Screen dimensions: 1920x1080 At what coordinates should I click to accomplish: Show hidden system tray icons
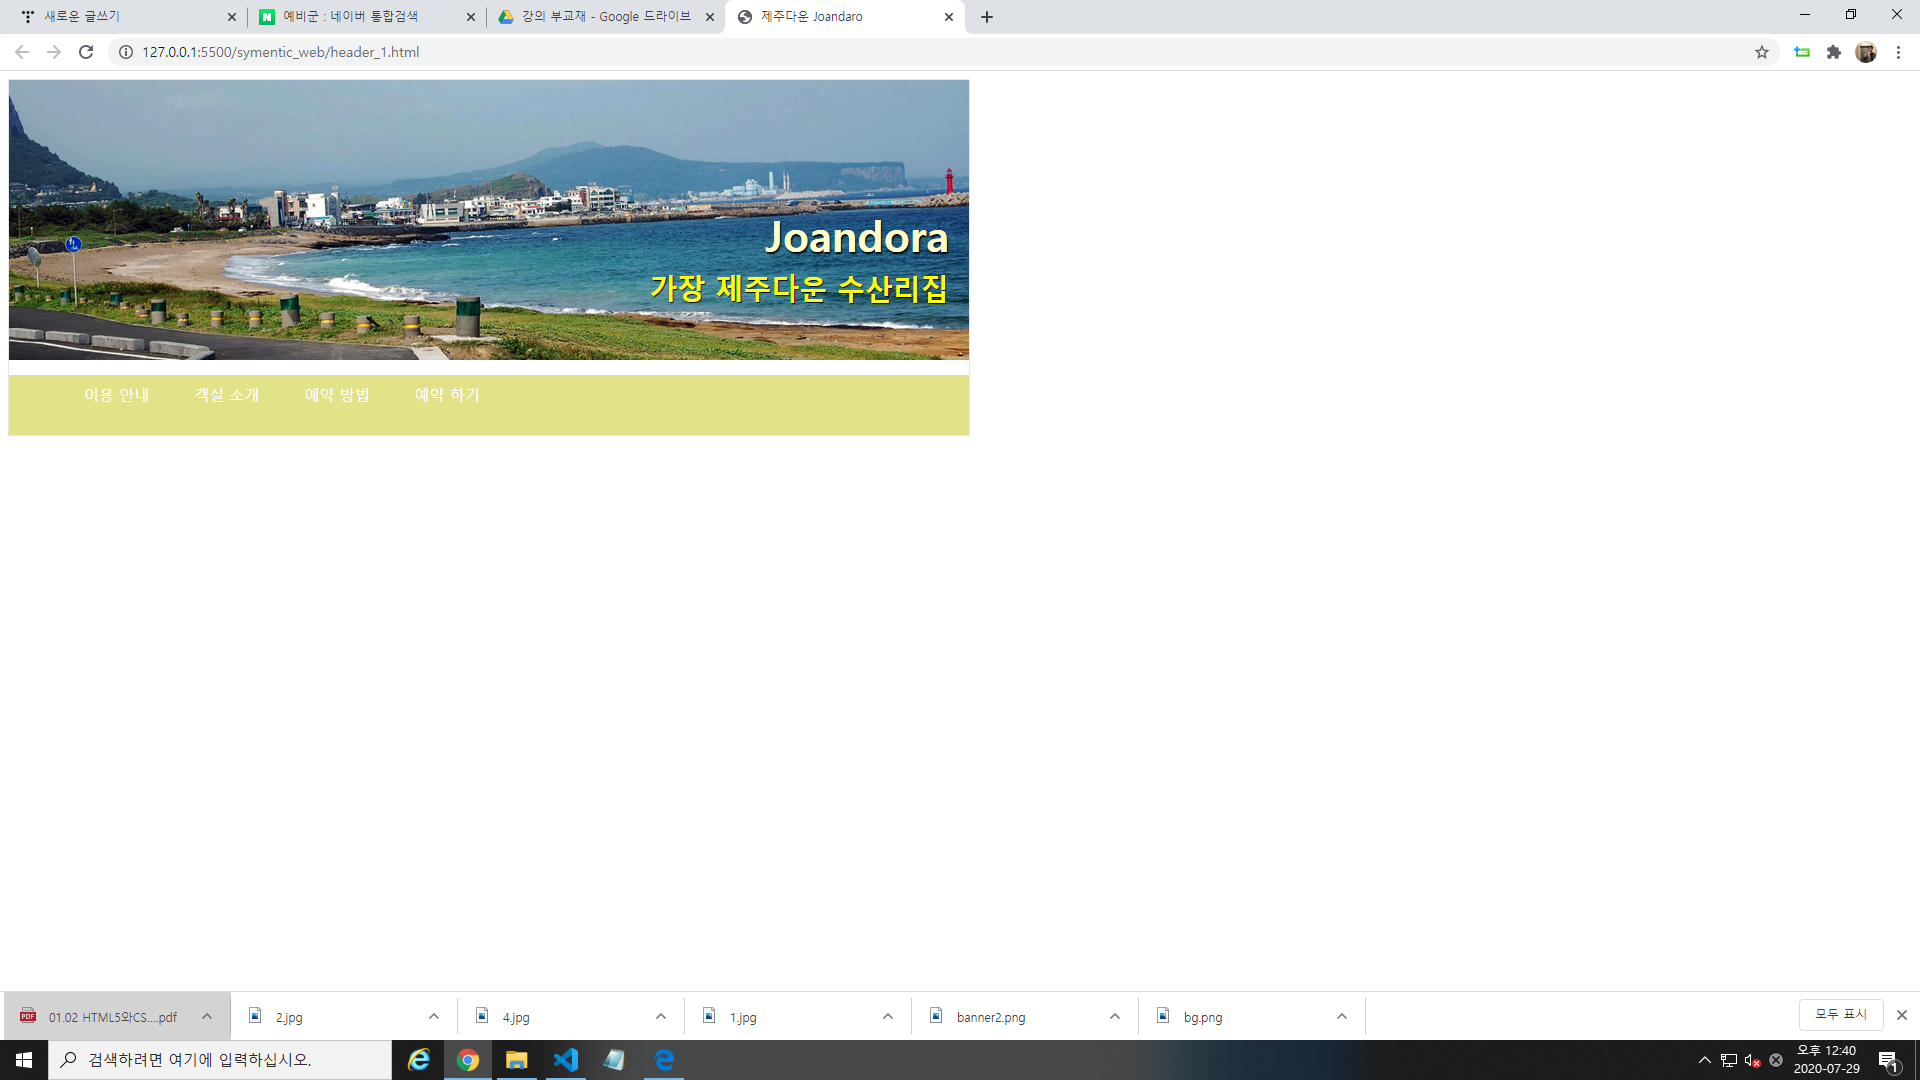pos(1705,1060)
